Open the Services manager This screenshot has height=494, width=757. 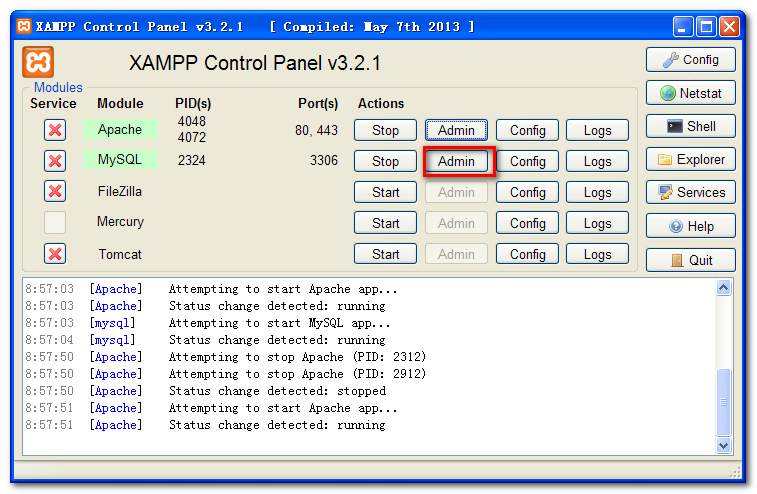click(690, 192)
